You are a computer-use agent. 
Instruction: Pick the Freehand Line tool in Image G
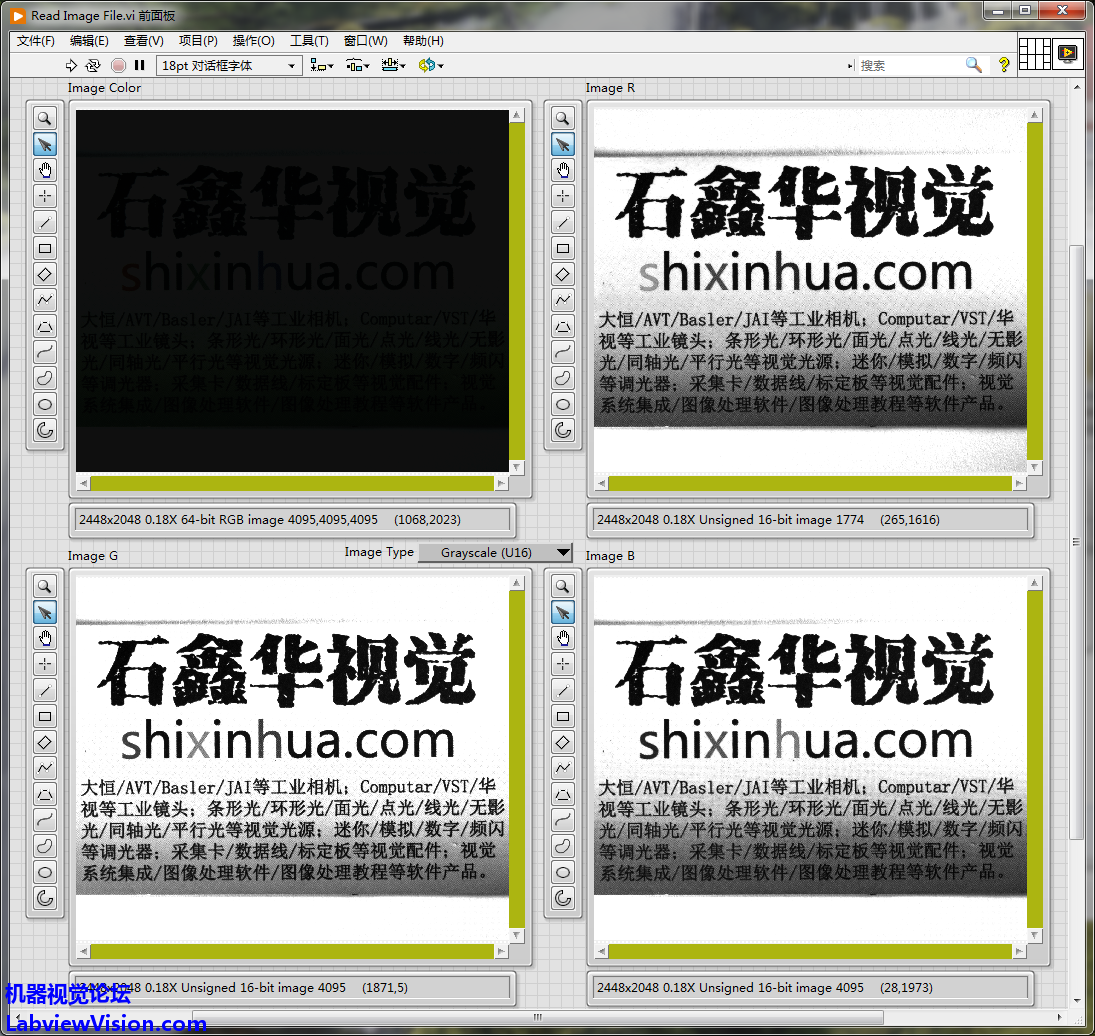click(45, 820)
